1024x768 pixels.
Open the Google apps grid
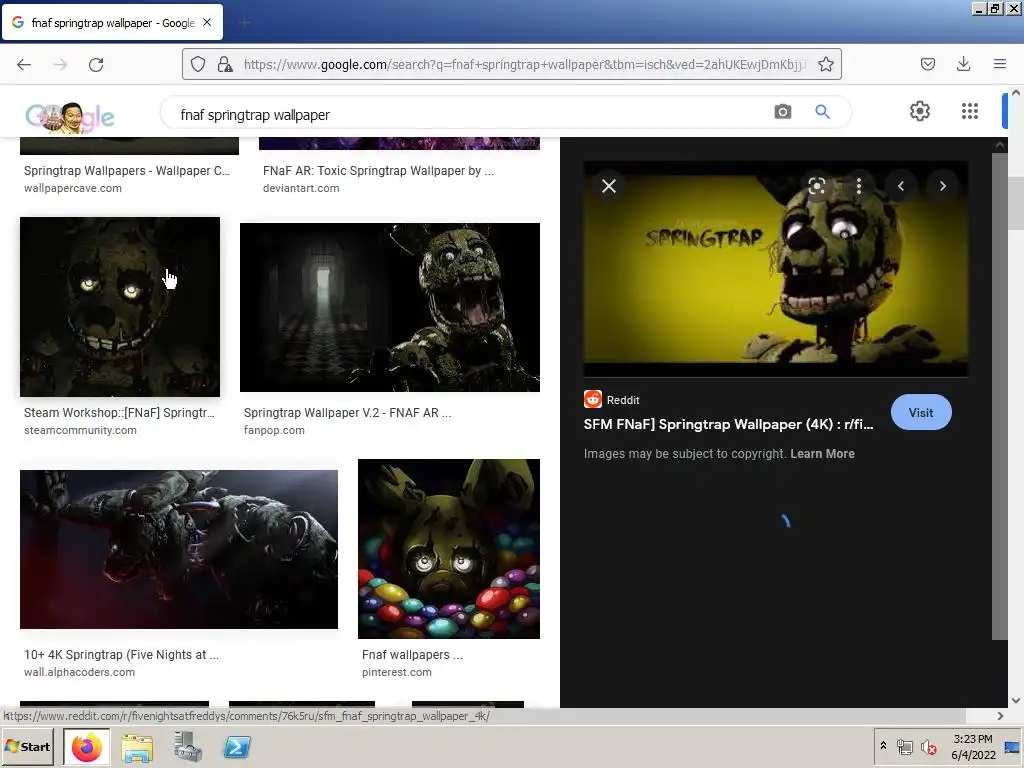coord(970,111)
